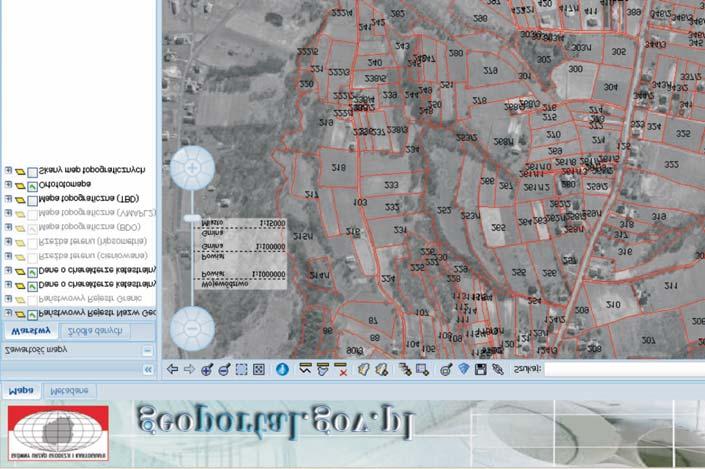Click the Województwo scale label
This screenshot has width=705, height=469.
point(224,284)
